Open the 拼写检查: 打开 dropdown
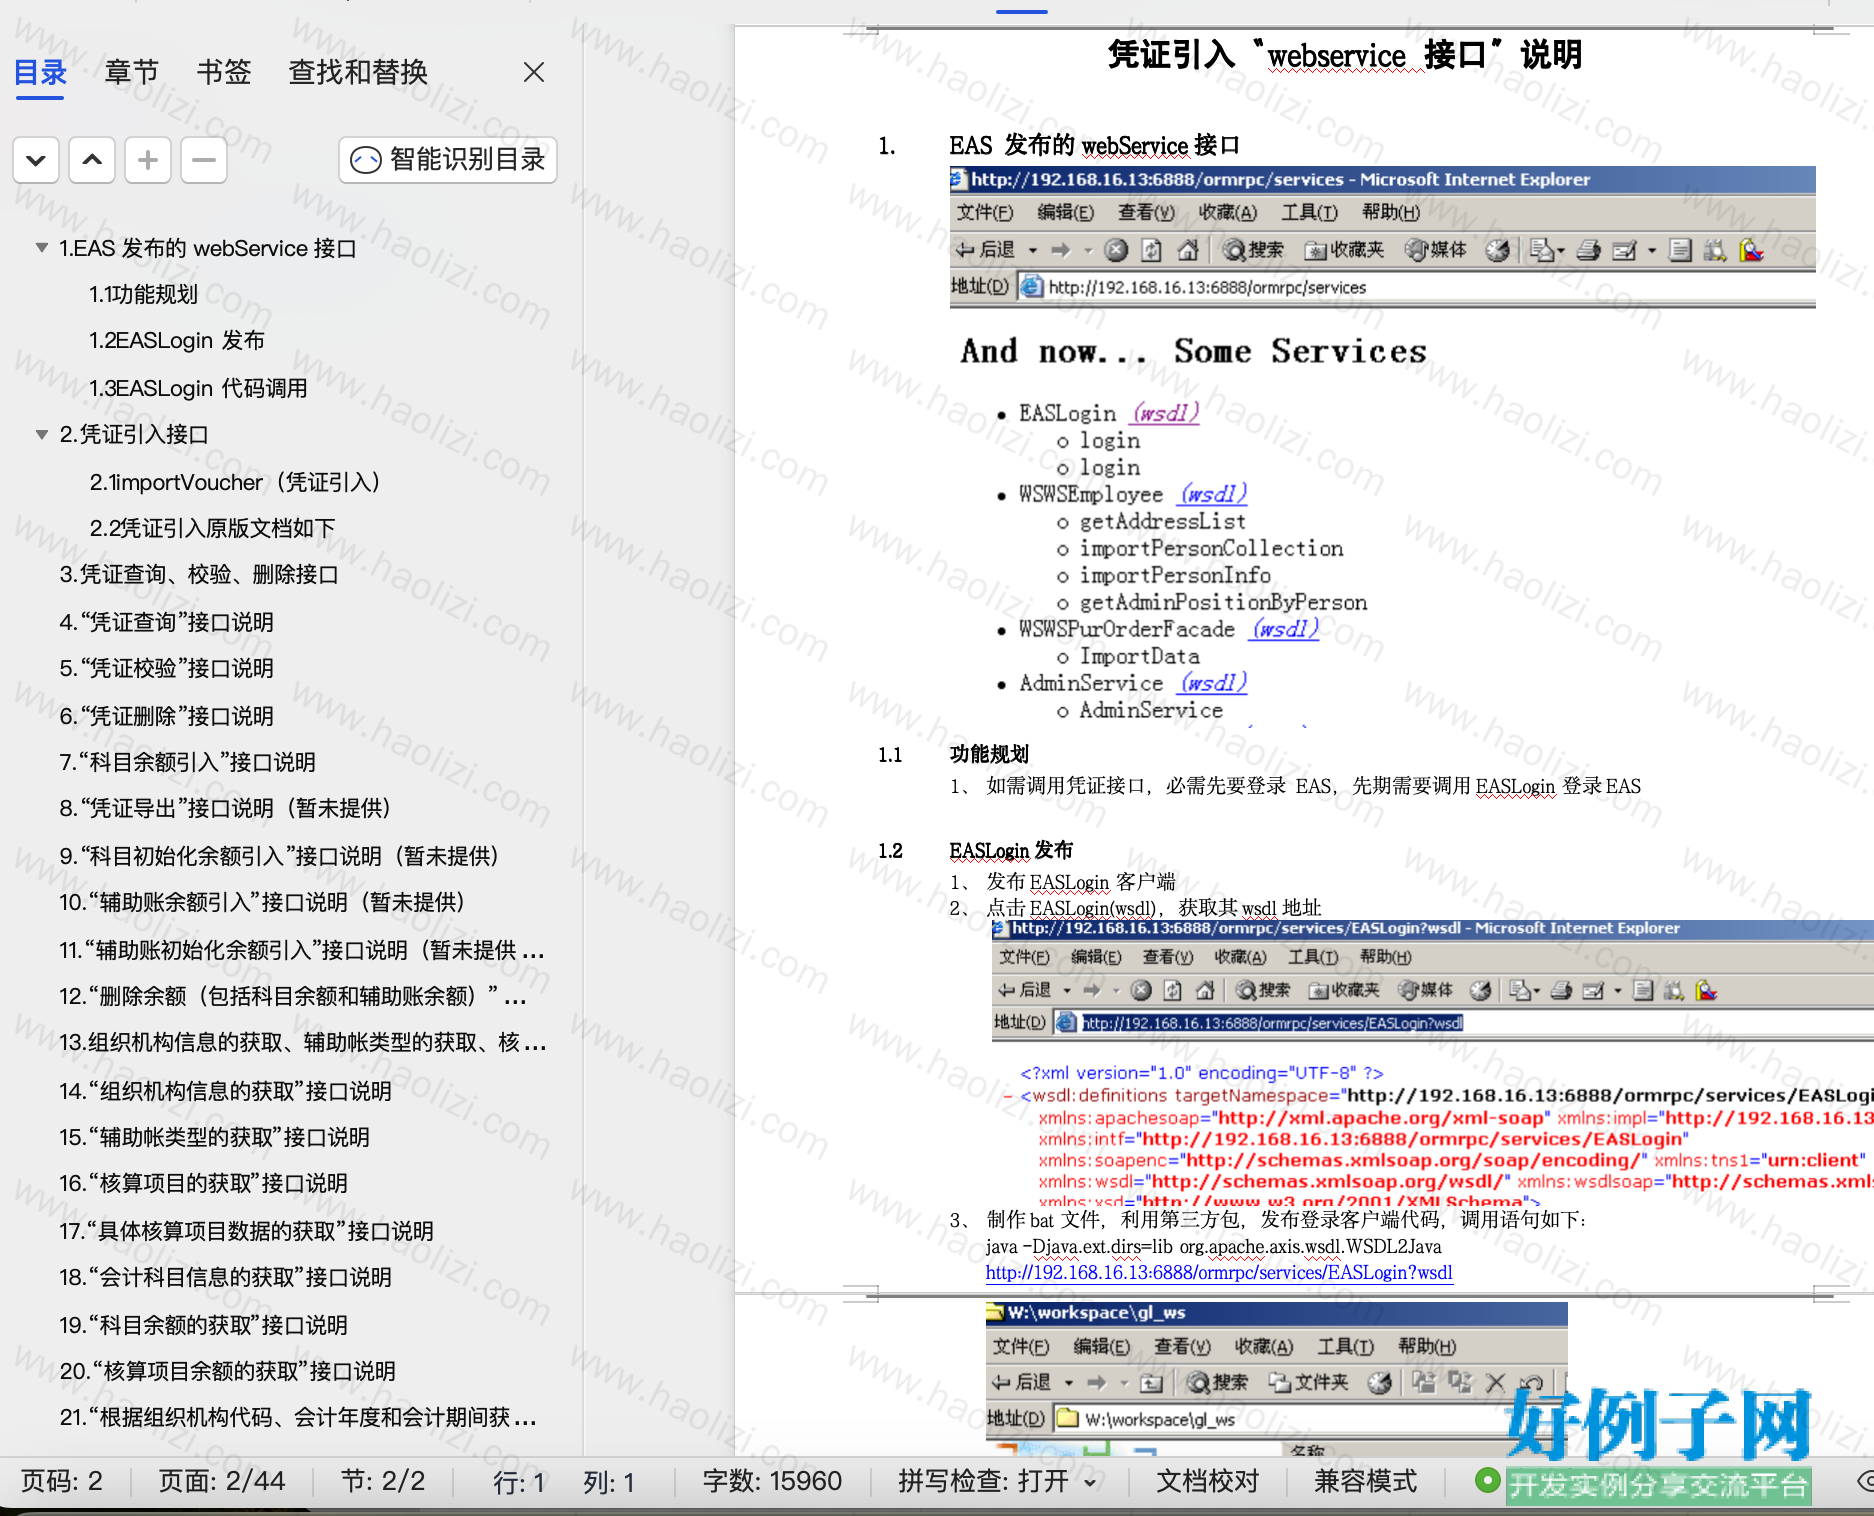Viewport: 1874px width, 1516px height. pyautogui.click(x=997, y=1481)
